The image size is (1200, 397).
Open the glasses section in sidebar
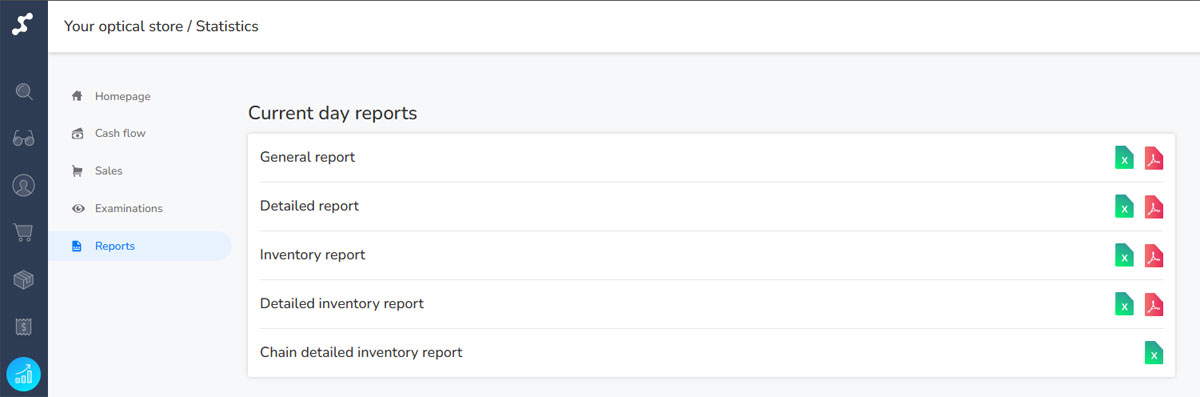coord(24,139)
